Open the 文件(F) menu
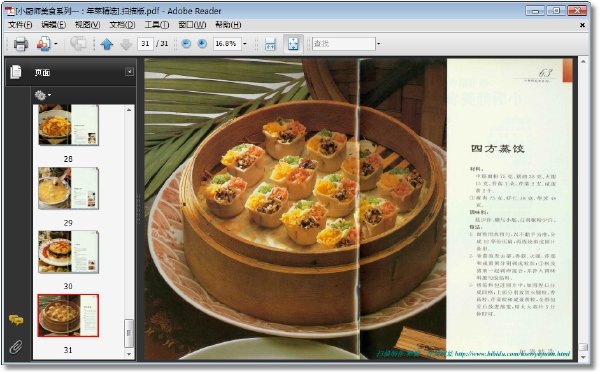The height and width of the screenshot is (374, 600). coord(20,25)
